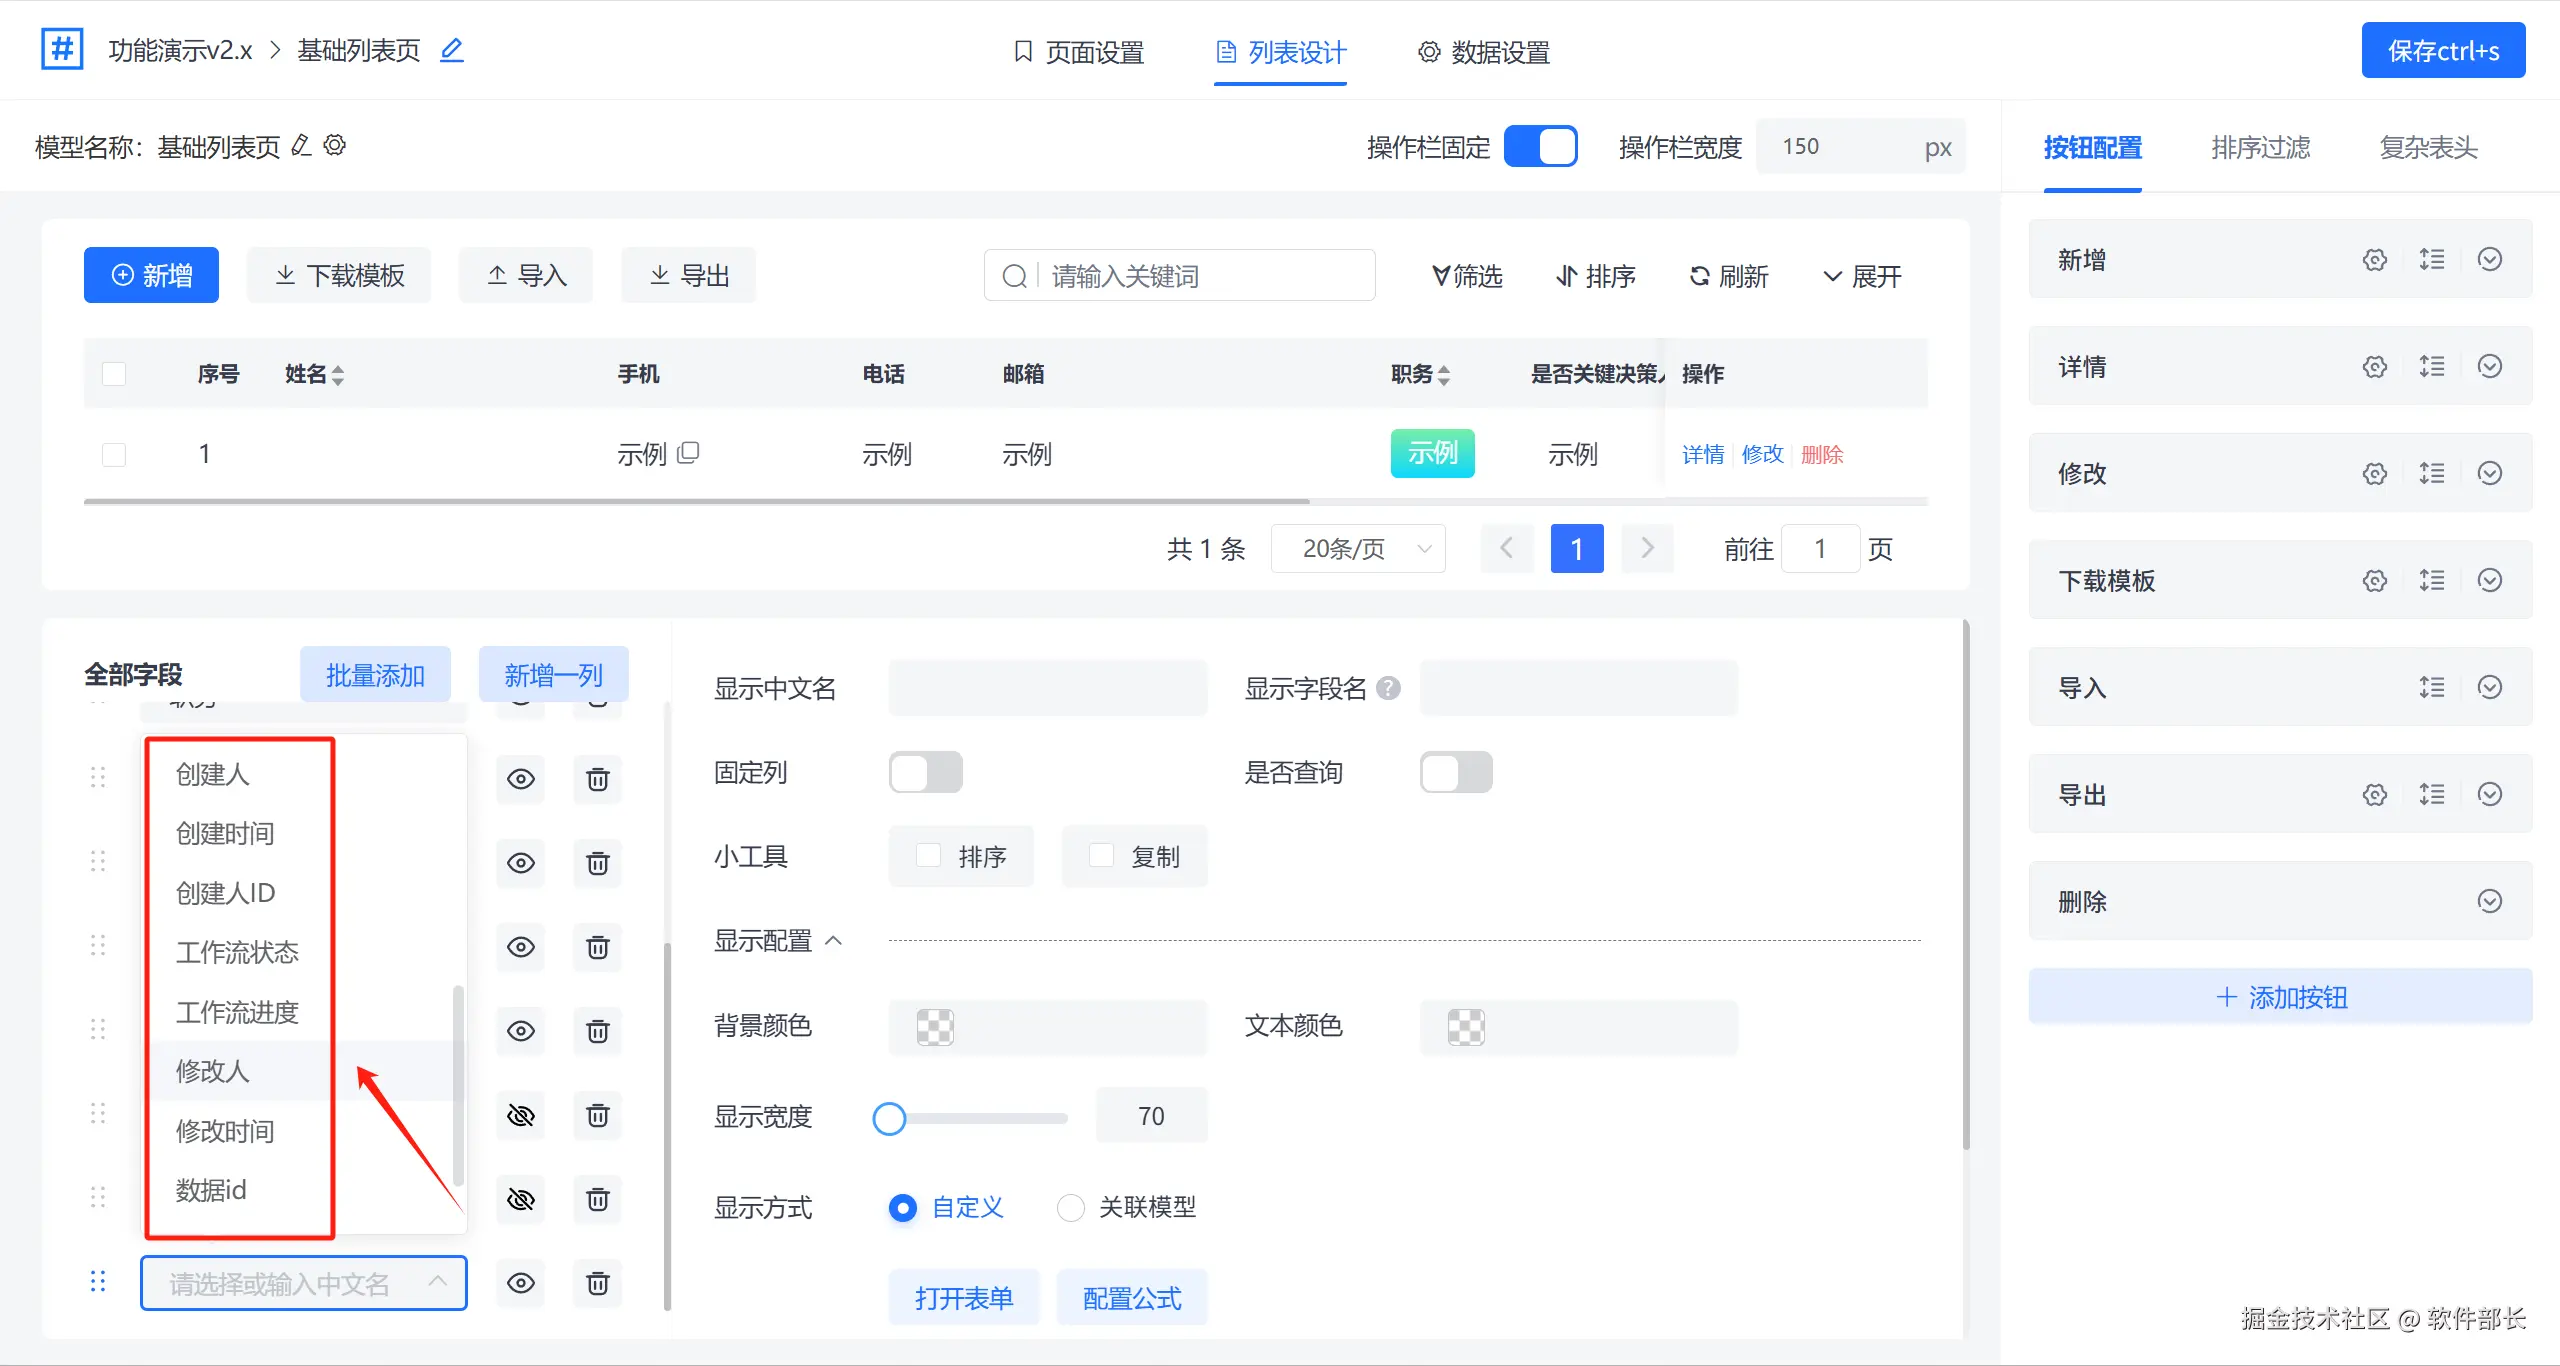This screenshot has width=2560, height=1366.
Task: Click the gear icon on 新增 button row
Action: click(x=2375, y=260)
